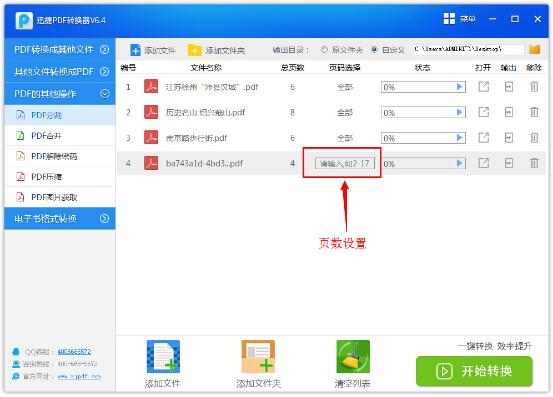Select file name 南京路步行街.pdf
553x397 pixels.
pyautogui.click(x=196, y=138)
